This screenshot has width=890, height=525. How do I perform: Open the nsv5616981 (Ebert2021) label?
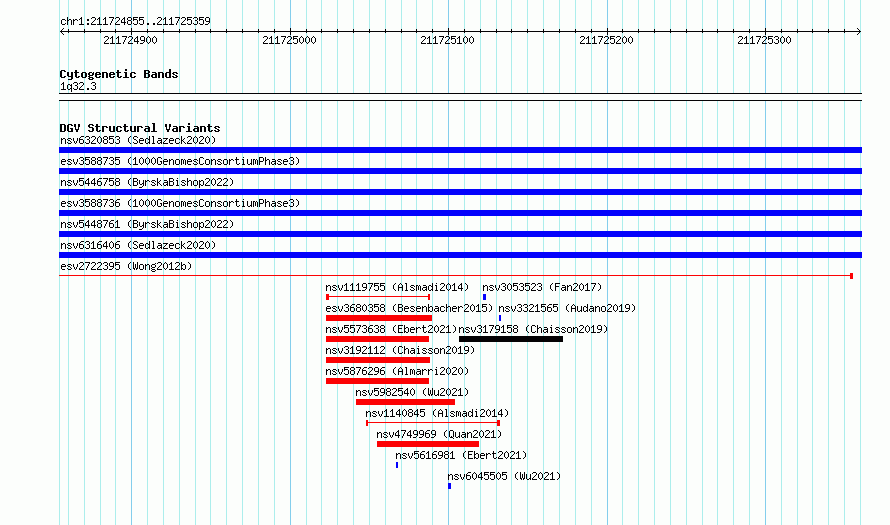[461, 455]
